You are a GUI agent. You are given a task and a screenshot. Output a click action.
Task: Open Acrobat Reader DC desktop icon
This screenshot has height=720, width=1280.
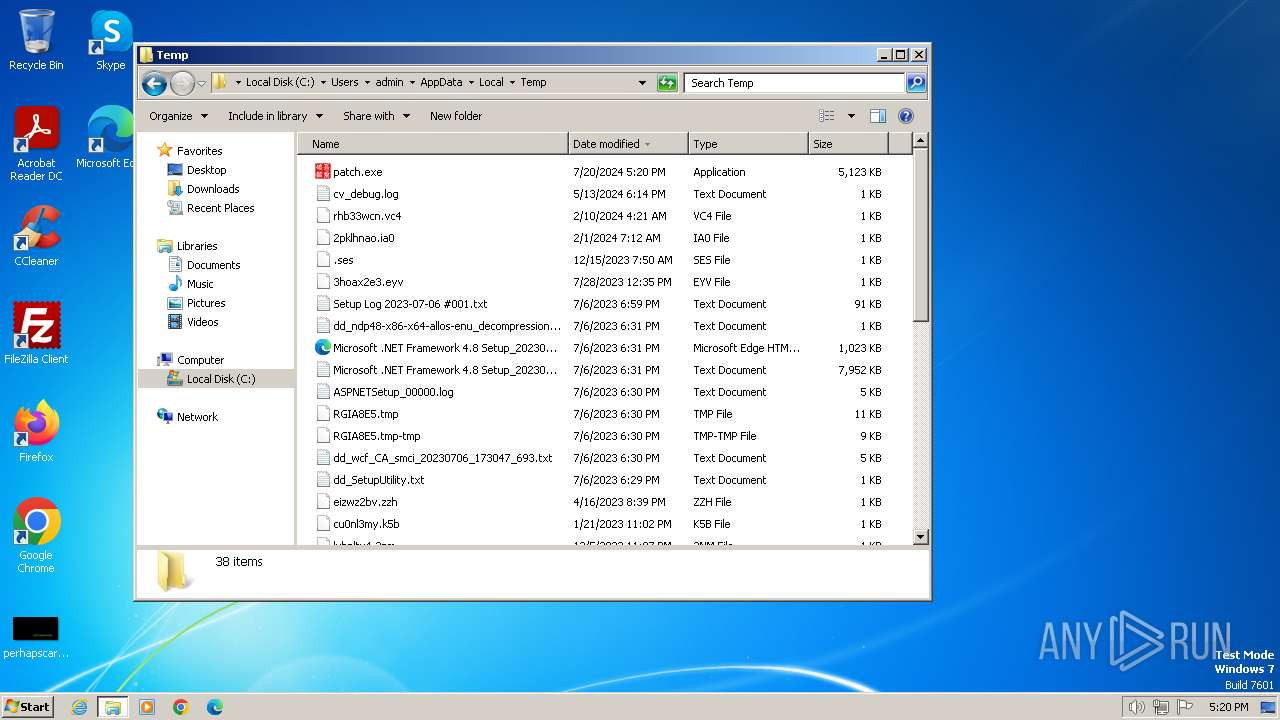[x=36, y=144]
